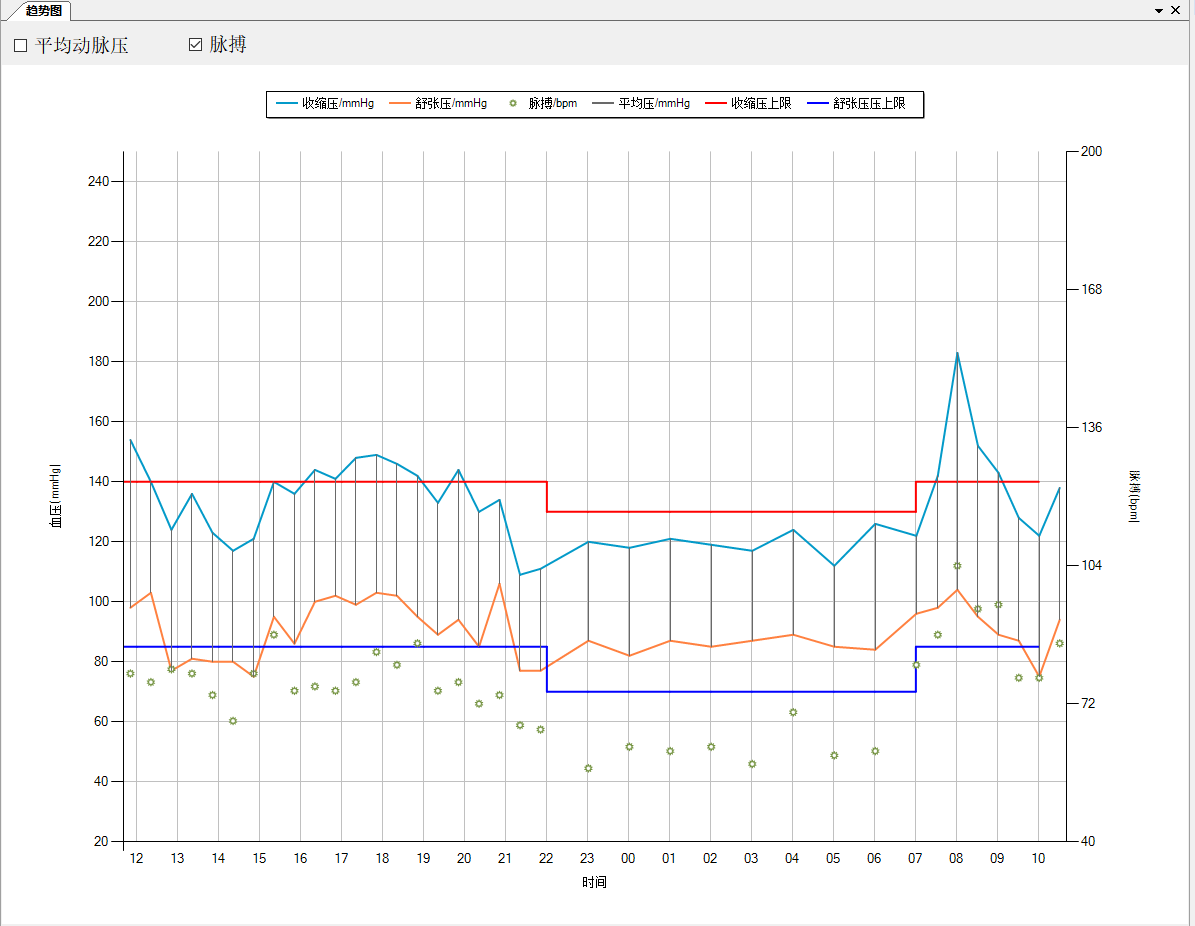Enable the 平均动脉压 checkbox
The image size is (1195, 926).
pos(21,46)
